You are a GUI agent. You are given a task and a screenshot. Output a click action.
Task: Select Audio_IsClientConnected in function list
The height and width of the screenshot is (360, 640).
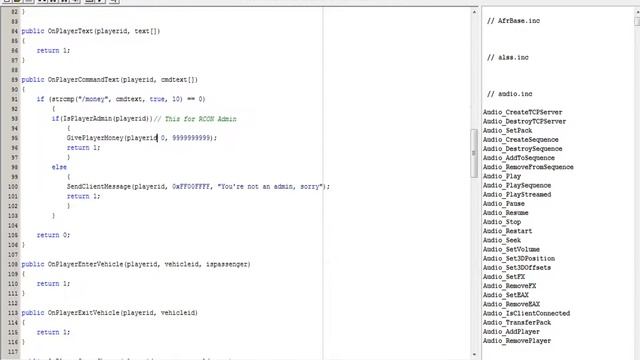527,313
